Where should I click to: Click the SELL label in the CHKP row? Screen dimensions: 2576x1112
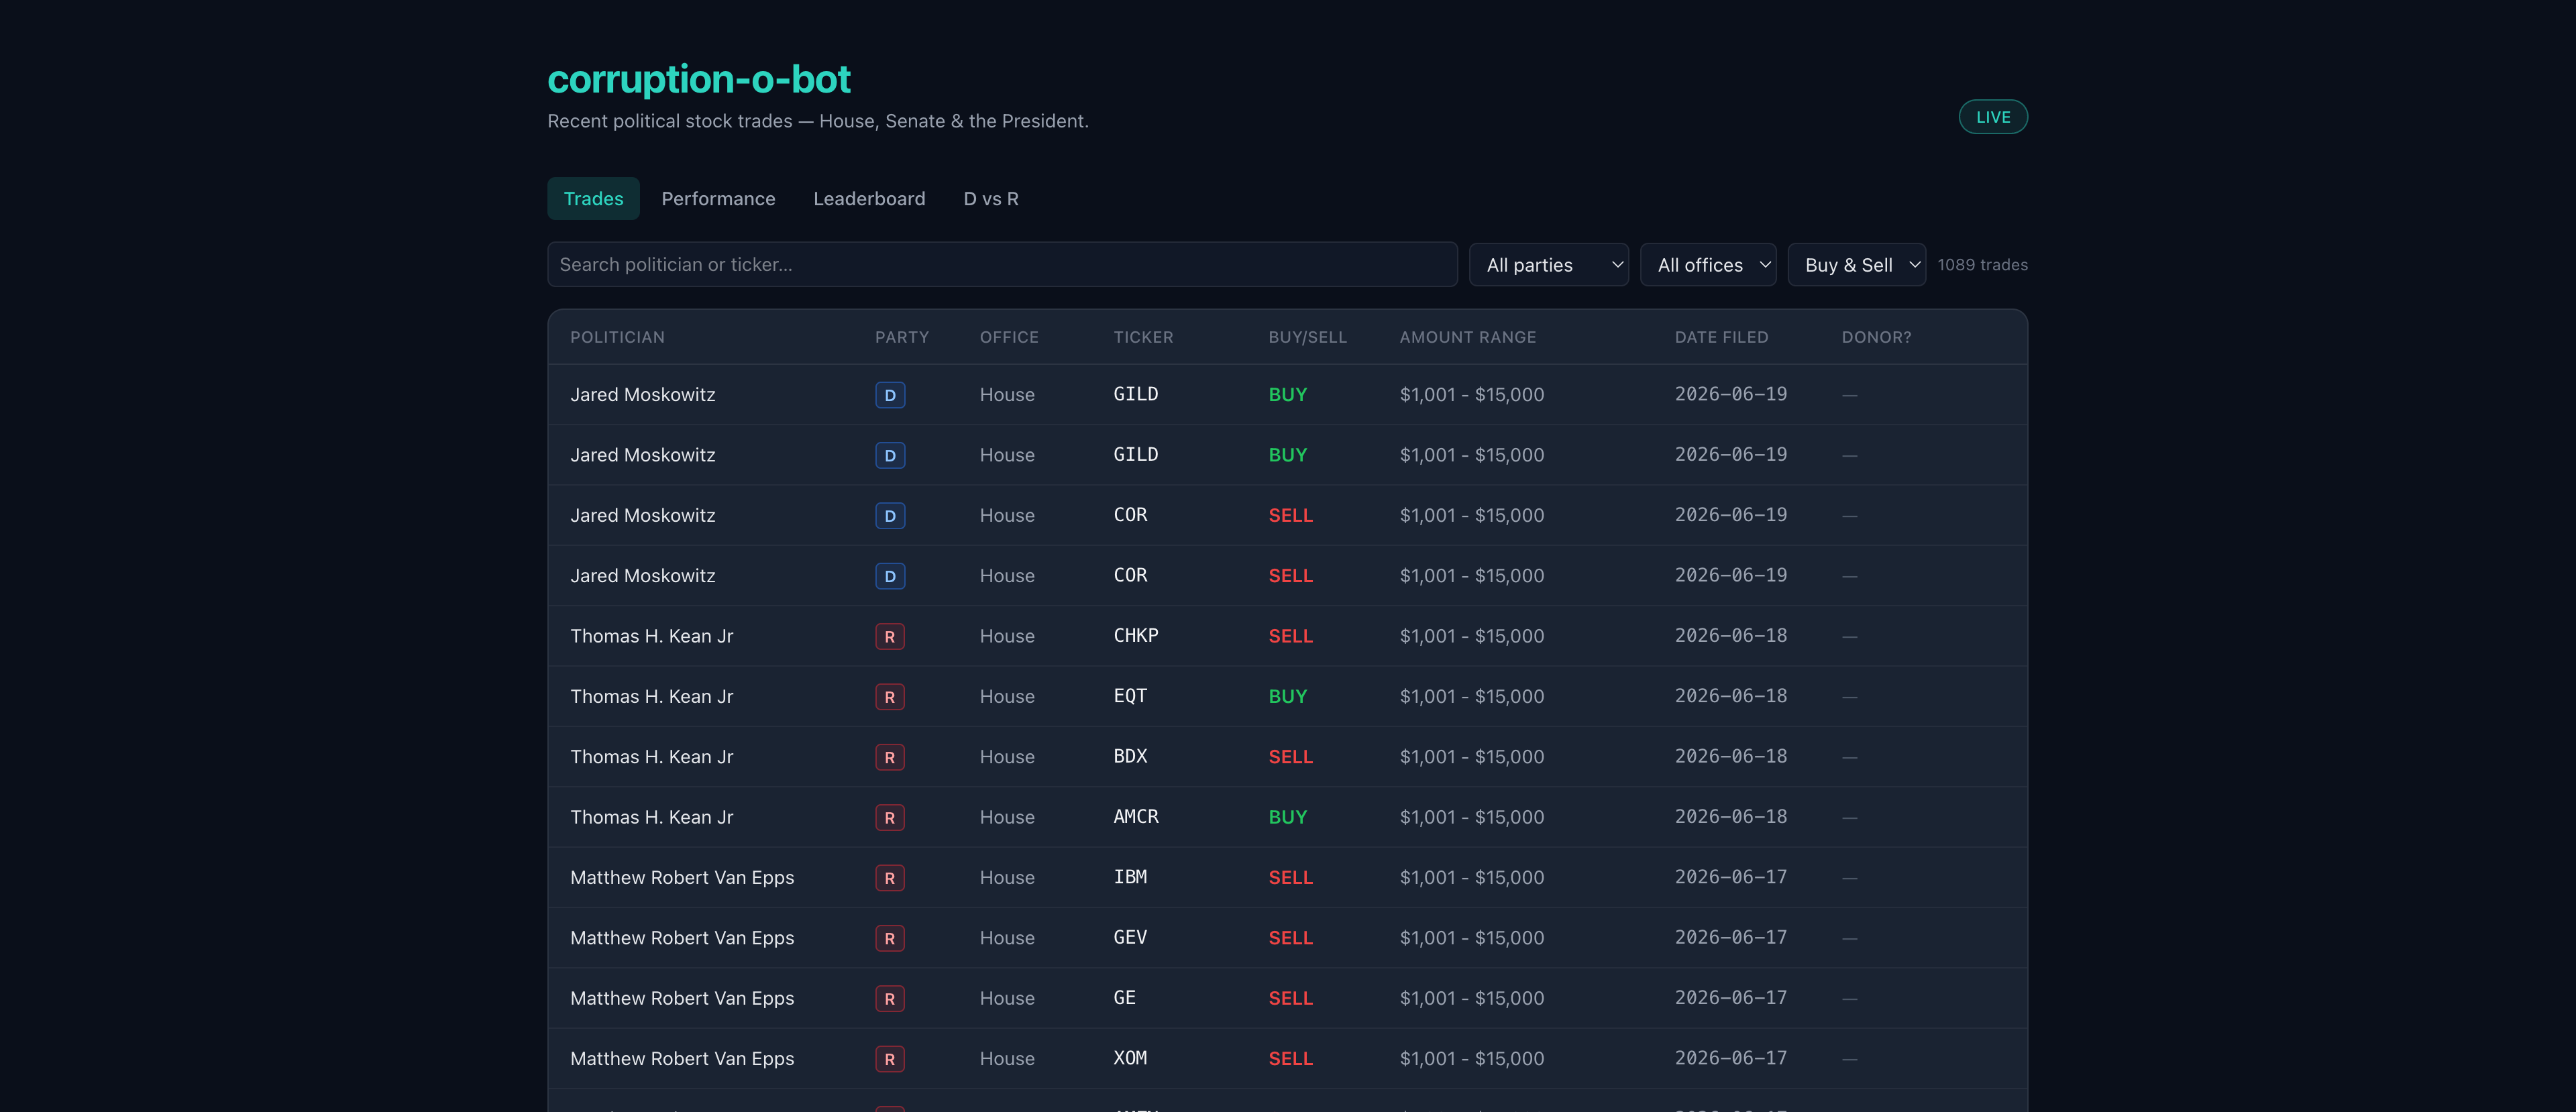[1290, 636]
